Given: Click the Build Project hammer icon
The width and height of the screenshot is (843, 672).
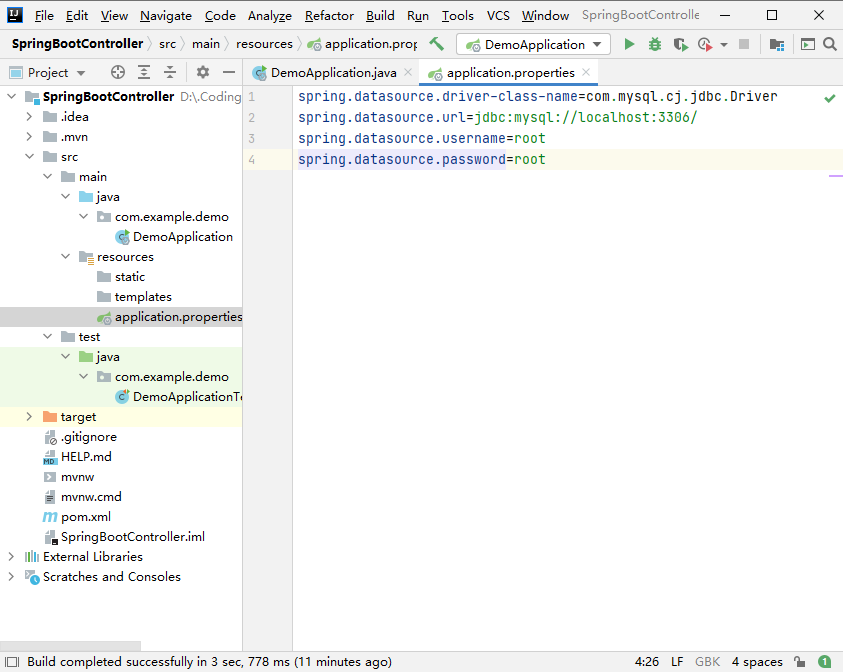Looking at the screenshot, I should coord(437,44).
